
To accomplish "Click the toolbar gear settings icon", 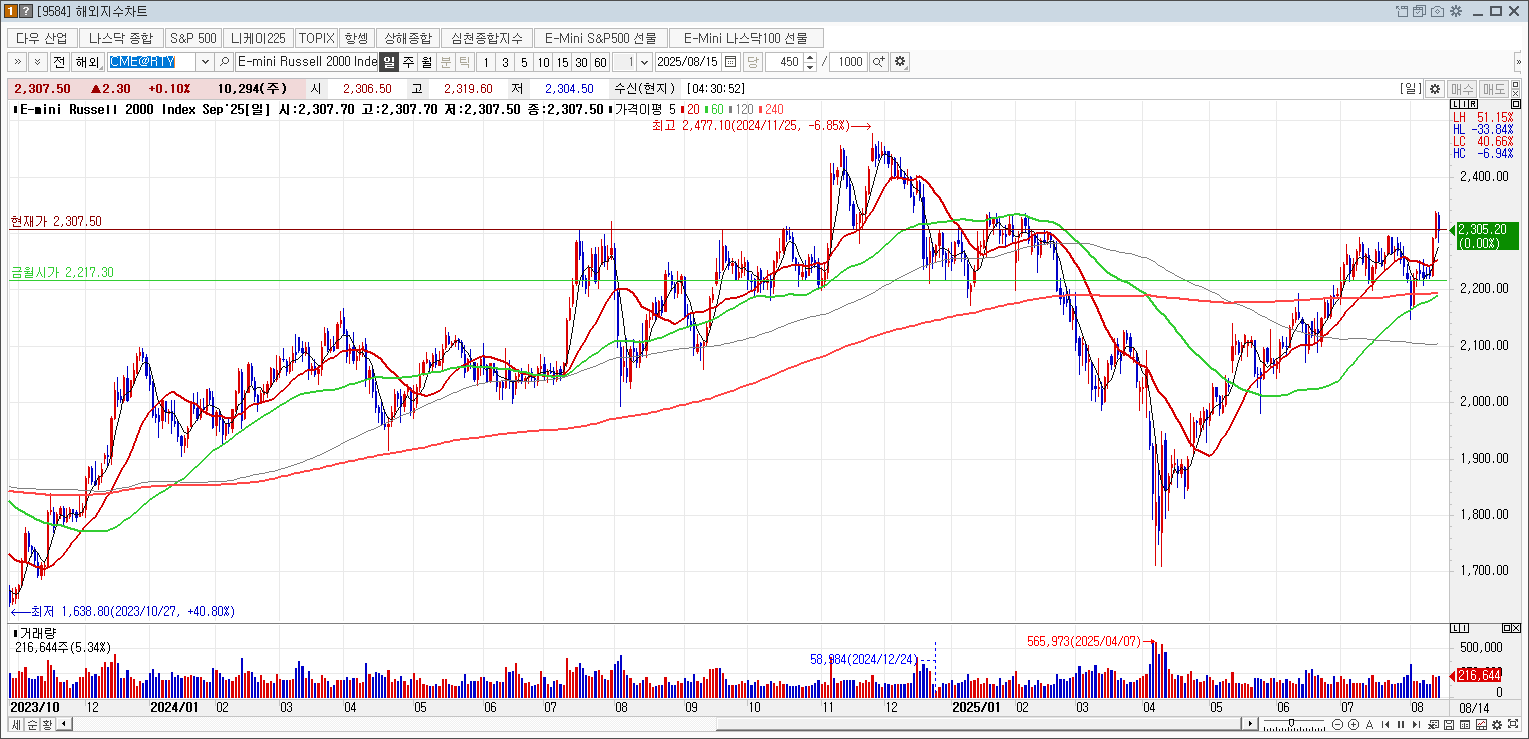I will [x=900, y=62].
